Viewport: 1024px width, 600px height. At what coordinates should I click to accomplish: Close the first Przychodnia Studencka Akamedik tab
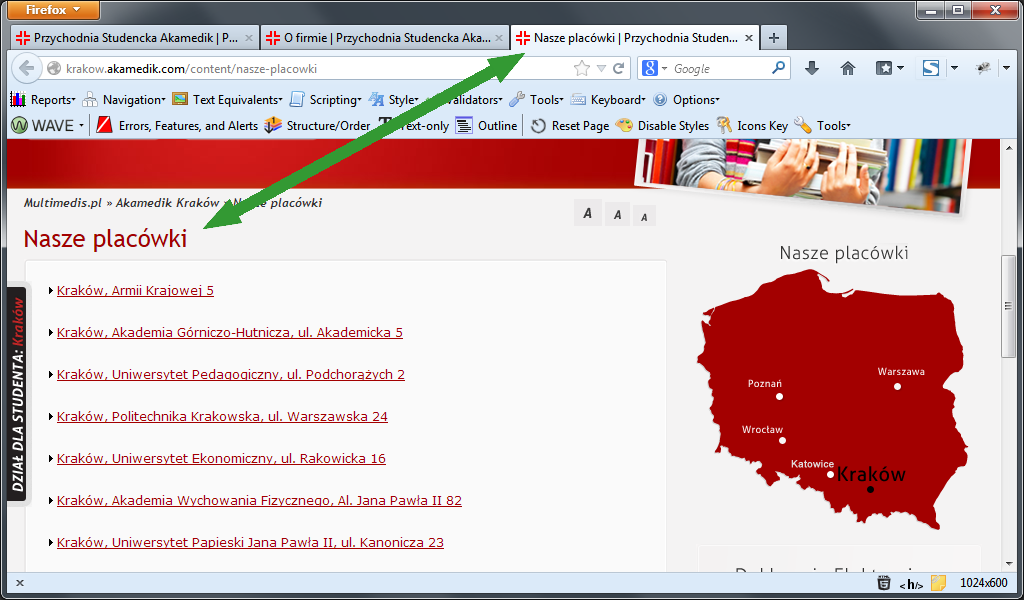click(x=249, y=38)
